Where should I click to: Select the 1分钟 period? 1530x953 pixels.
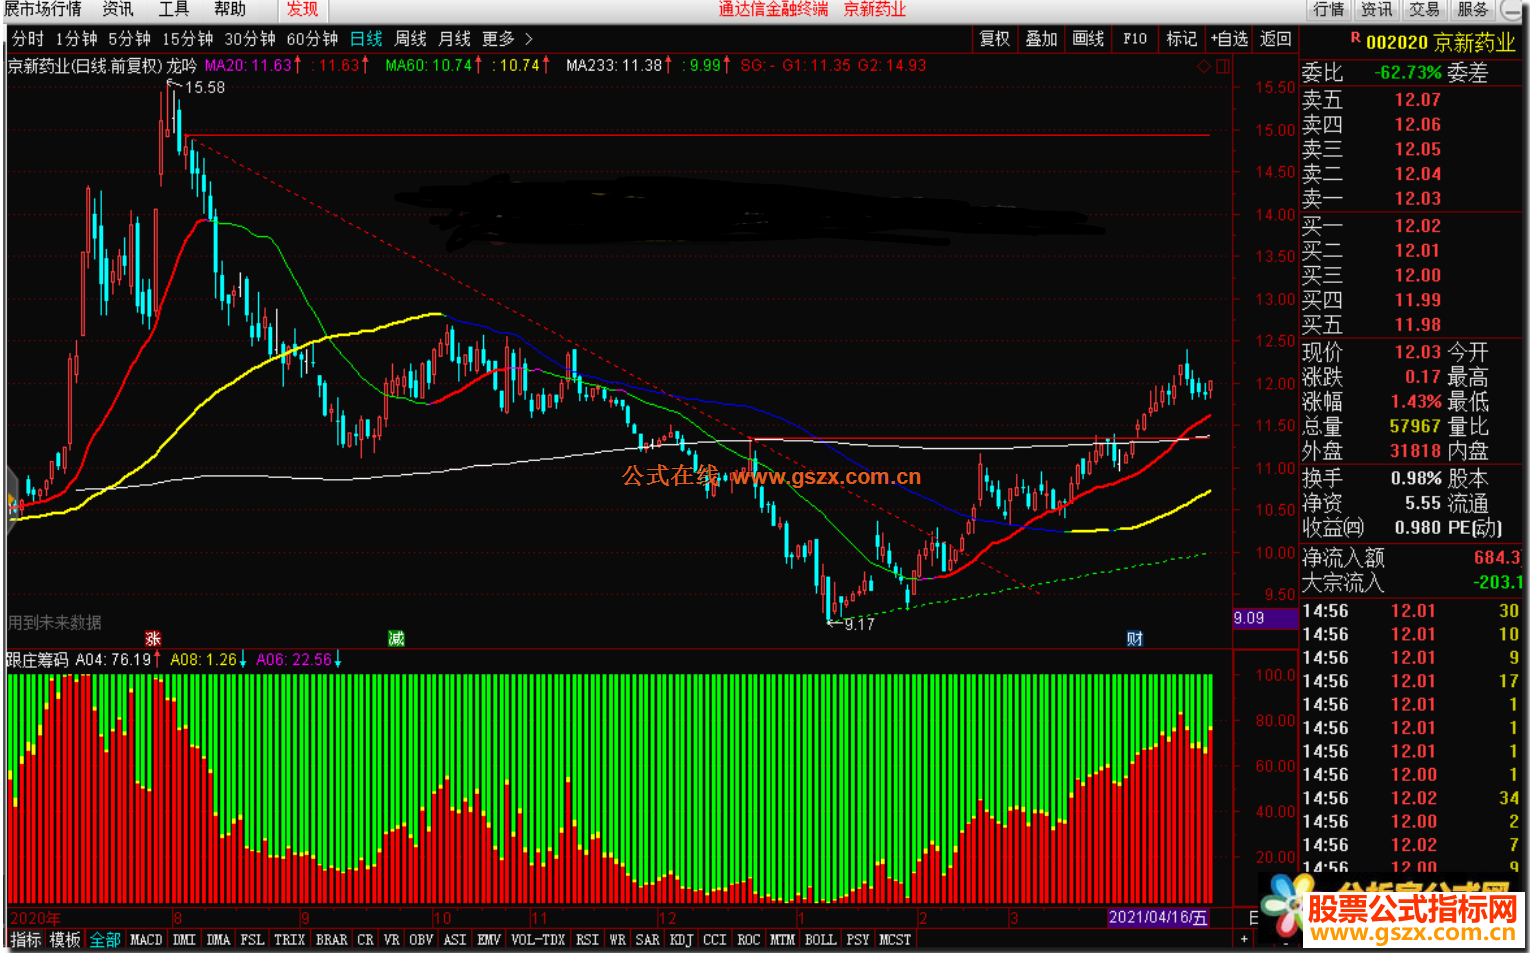point(76,39)
